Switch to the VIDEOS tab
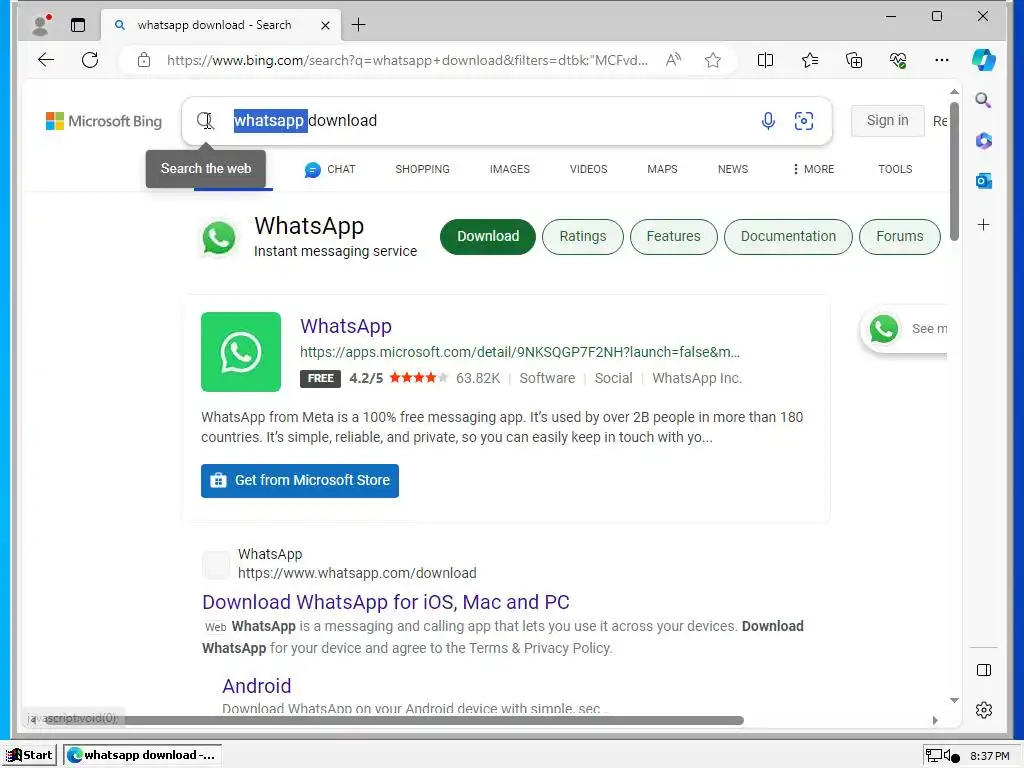This screenshot has width=1024, height=768. click(588, 169)
